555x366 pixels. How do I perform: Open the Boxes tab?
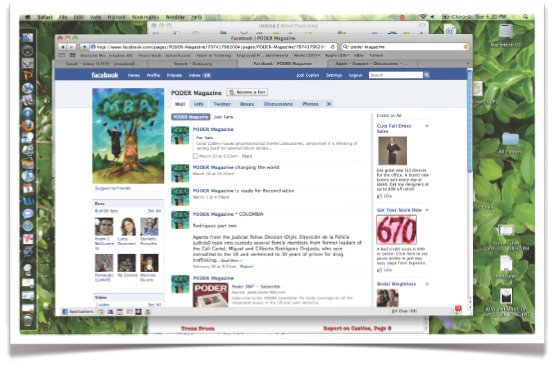[247, 104]
